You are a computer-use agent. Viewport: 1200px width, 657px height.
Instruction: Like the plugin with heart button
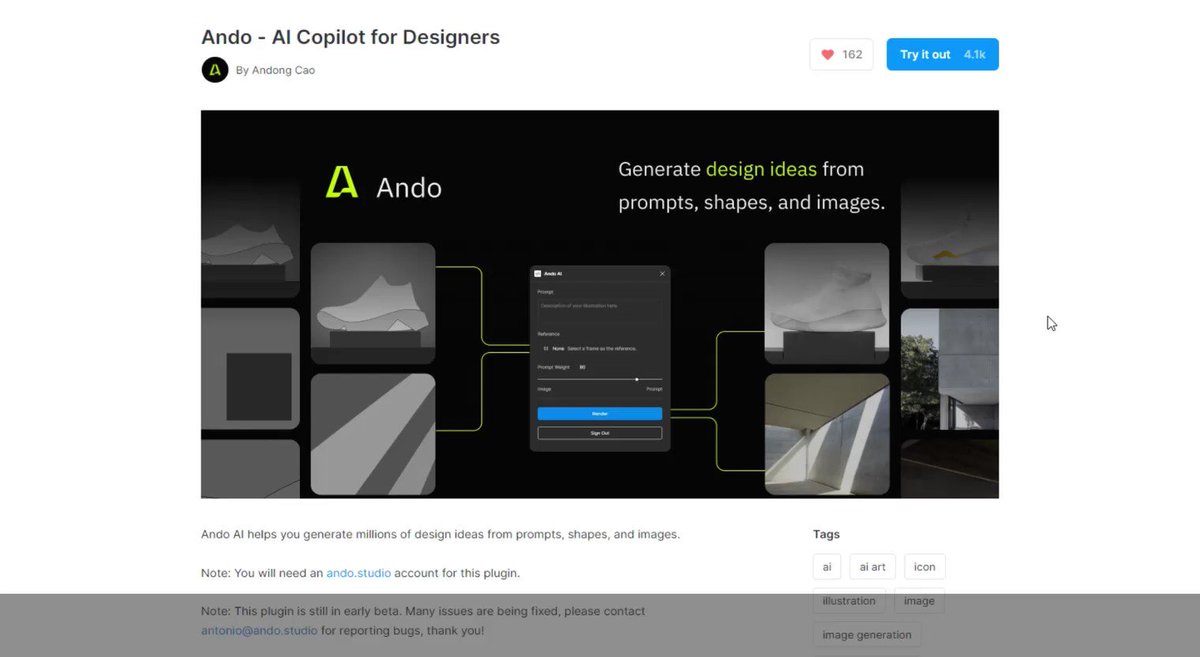pos(841,55)
